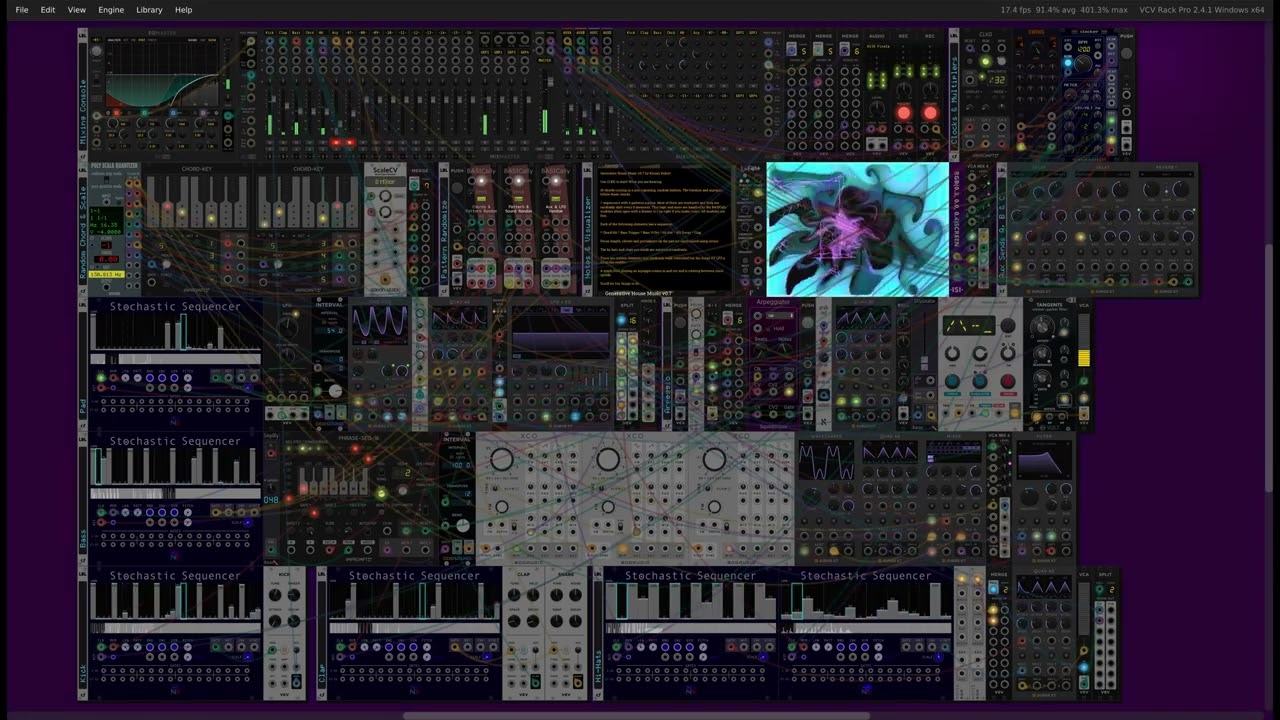Click the video visualizer screen
The width and height of the screenshot is (1280, 720).
[857, 229]
